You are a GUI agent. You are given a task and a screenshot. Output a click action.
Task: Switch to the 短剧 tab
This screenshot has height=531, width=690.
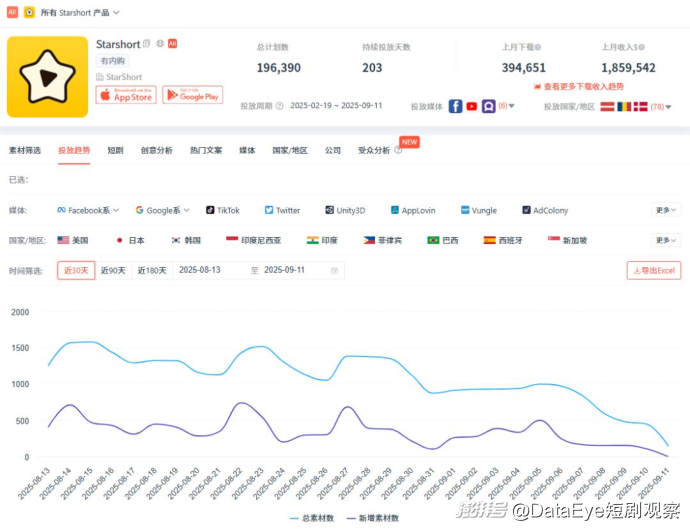[115, 150]
